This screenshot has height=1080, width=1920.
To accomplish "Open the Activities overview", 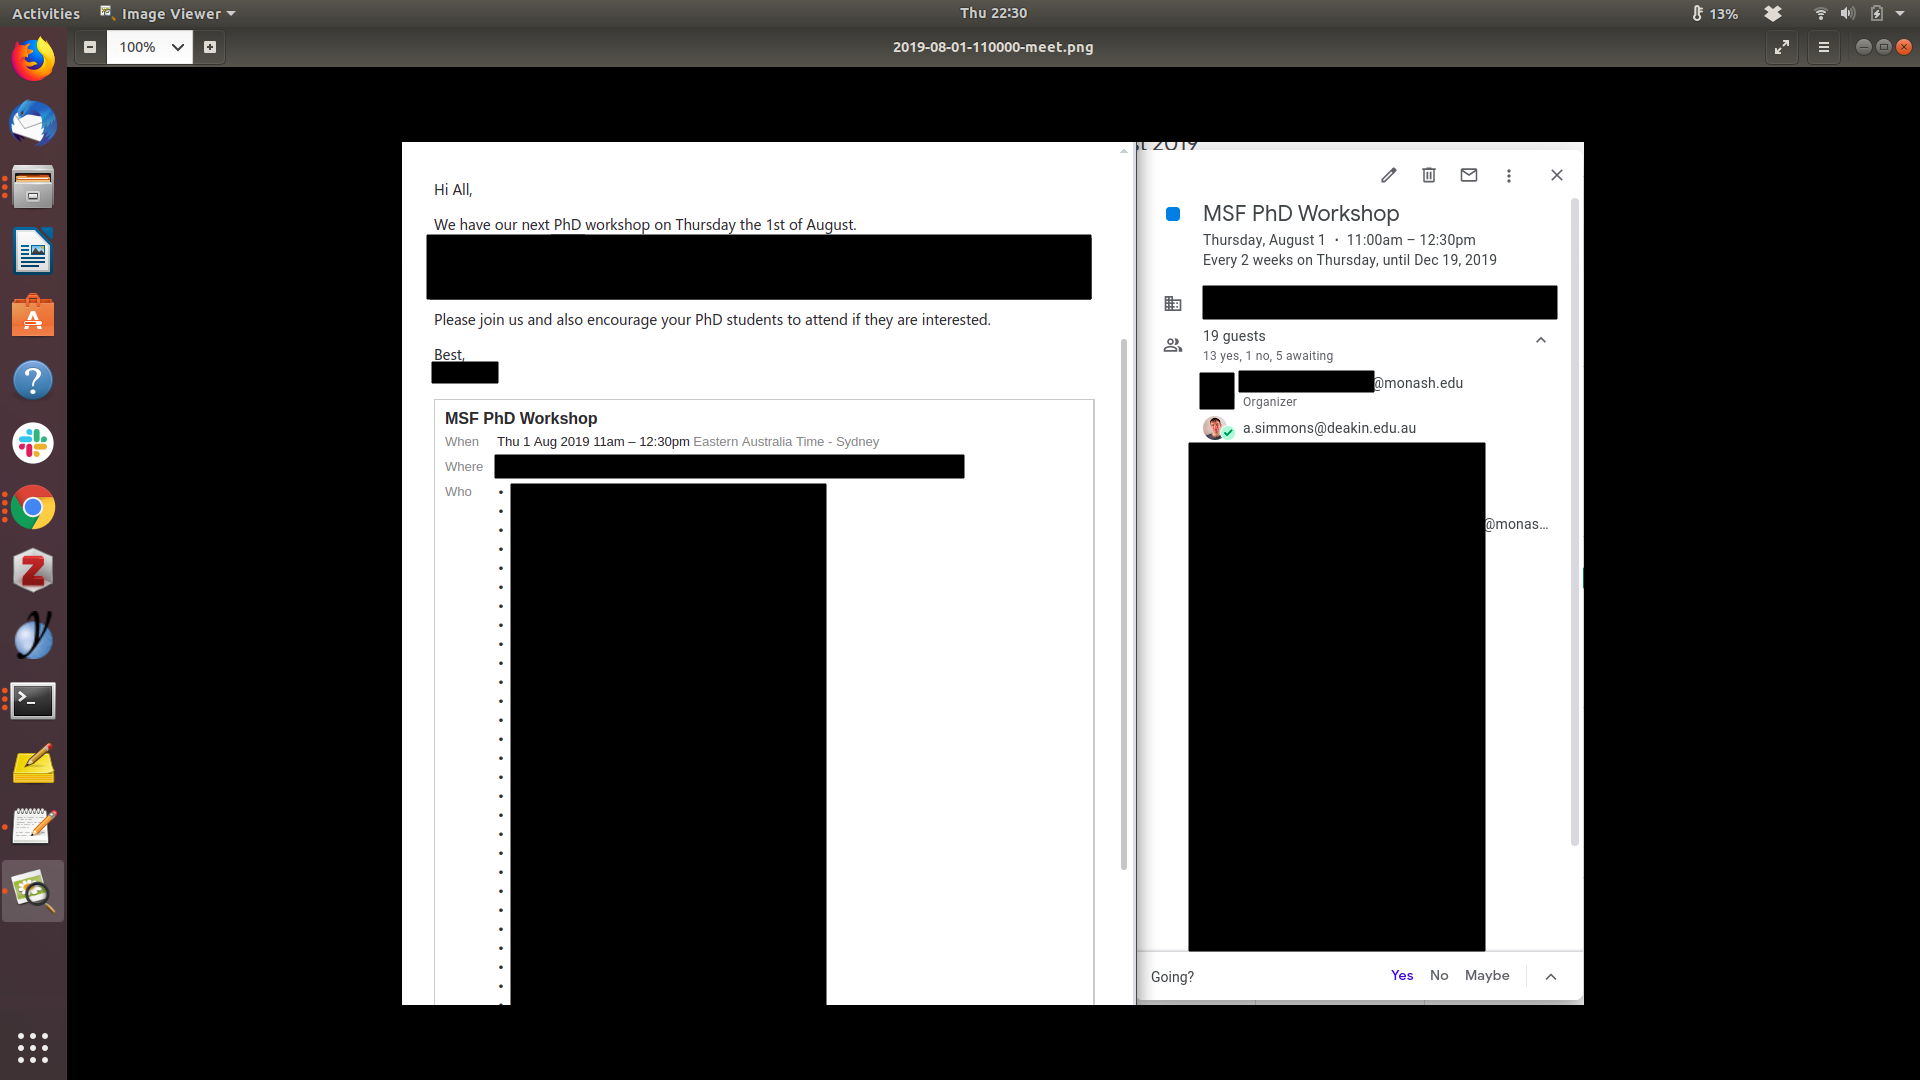I will pos(46,14).
